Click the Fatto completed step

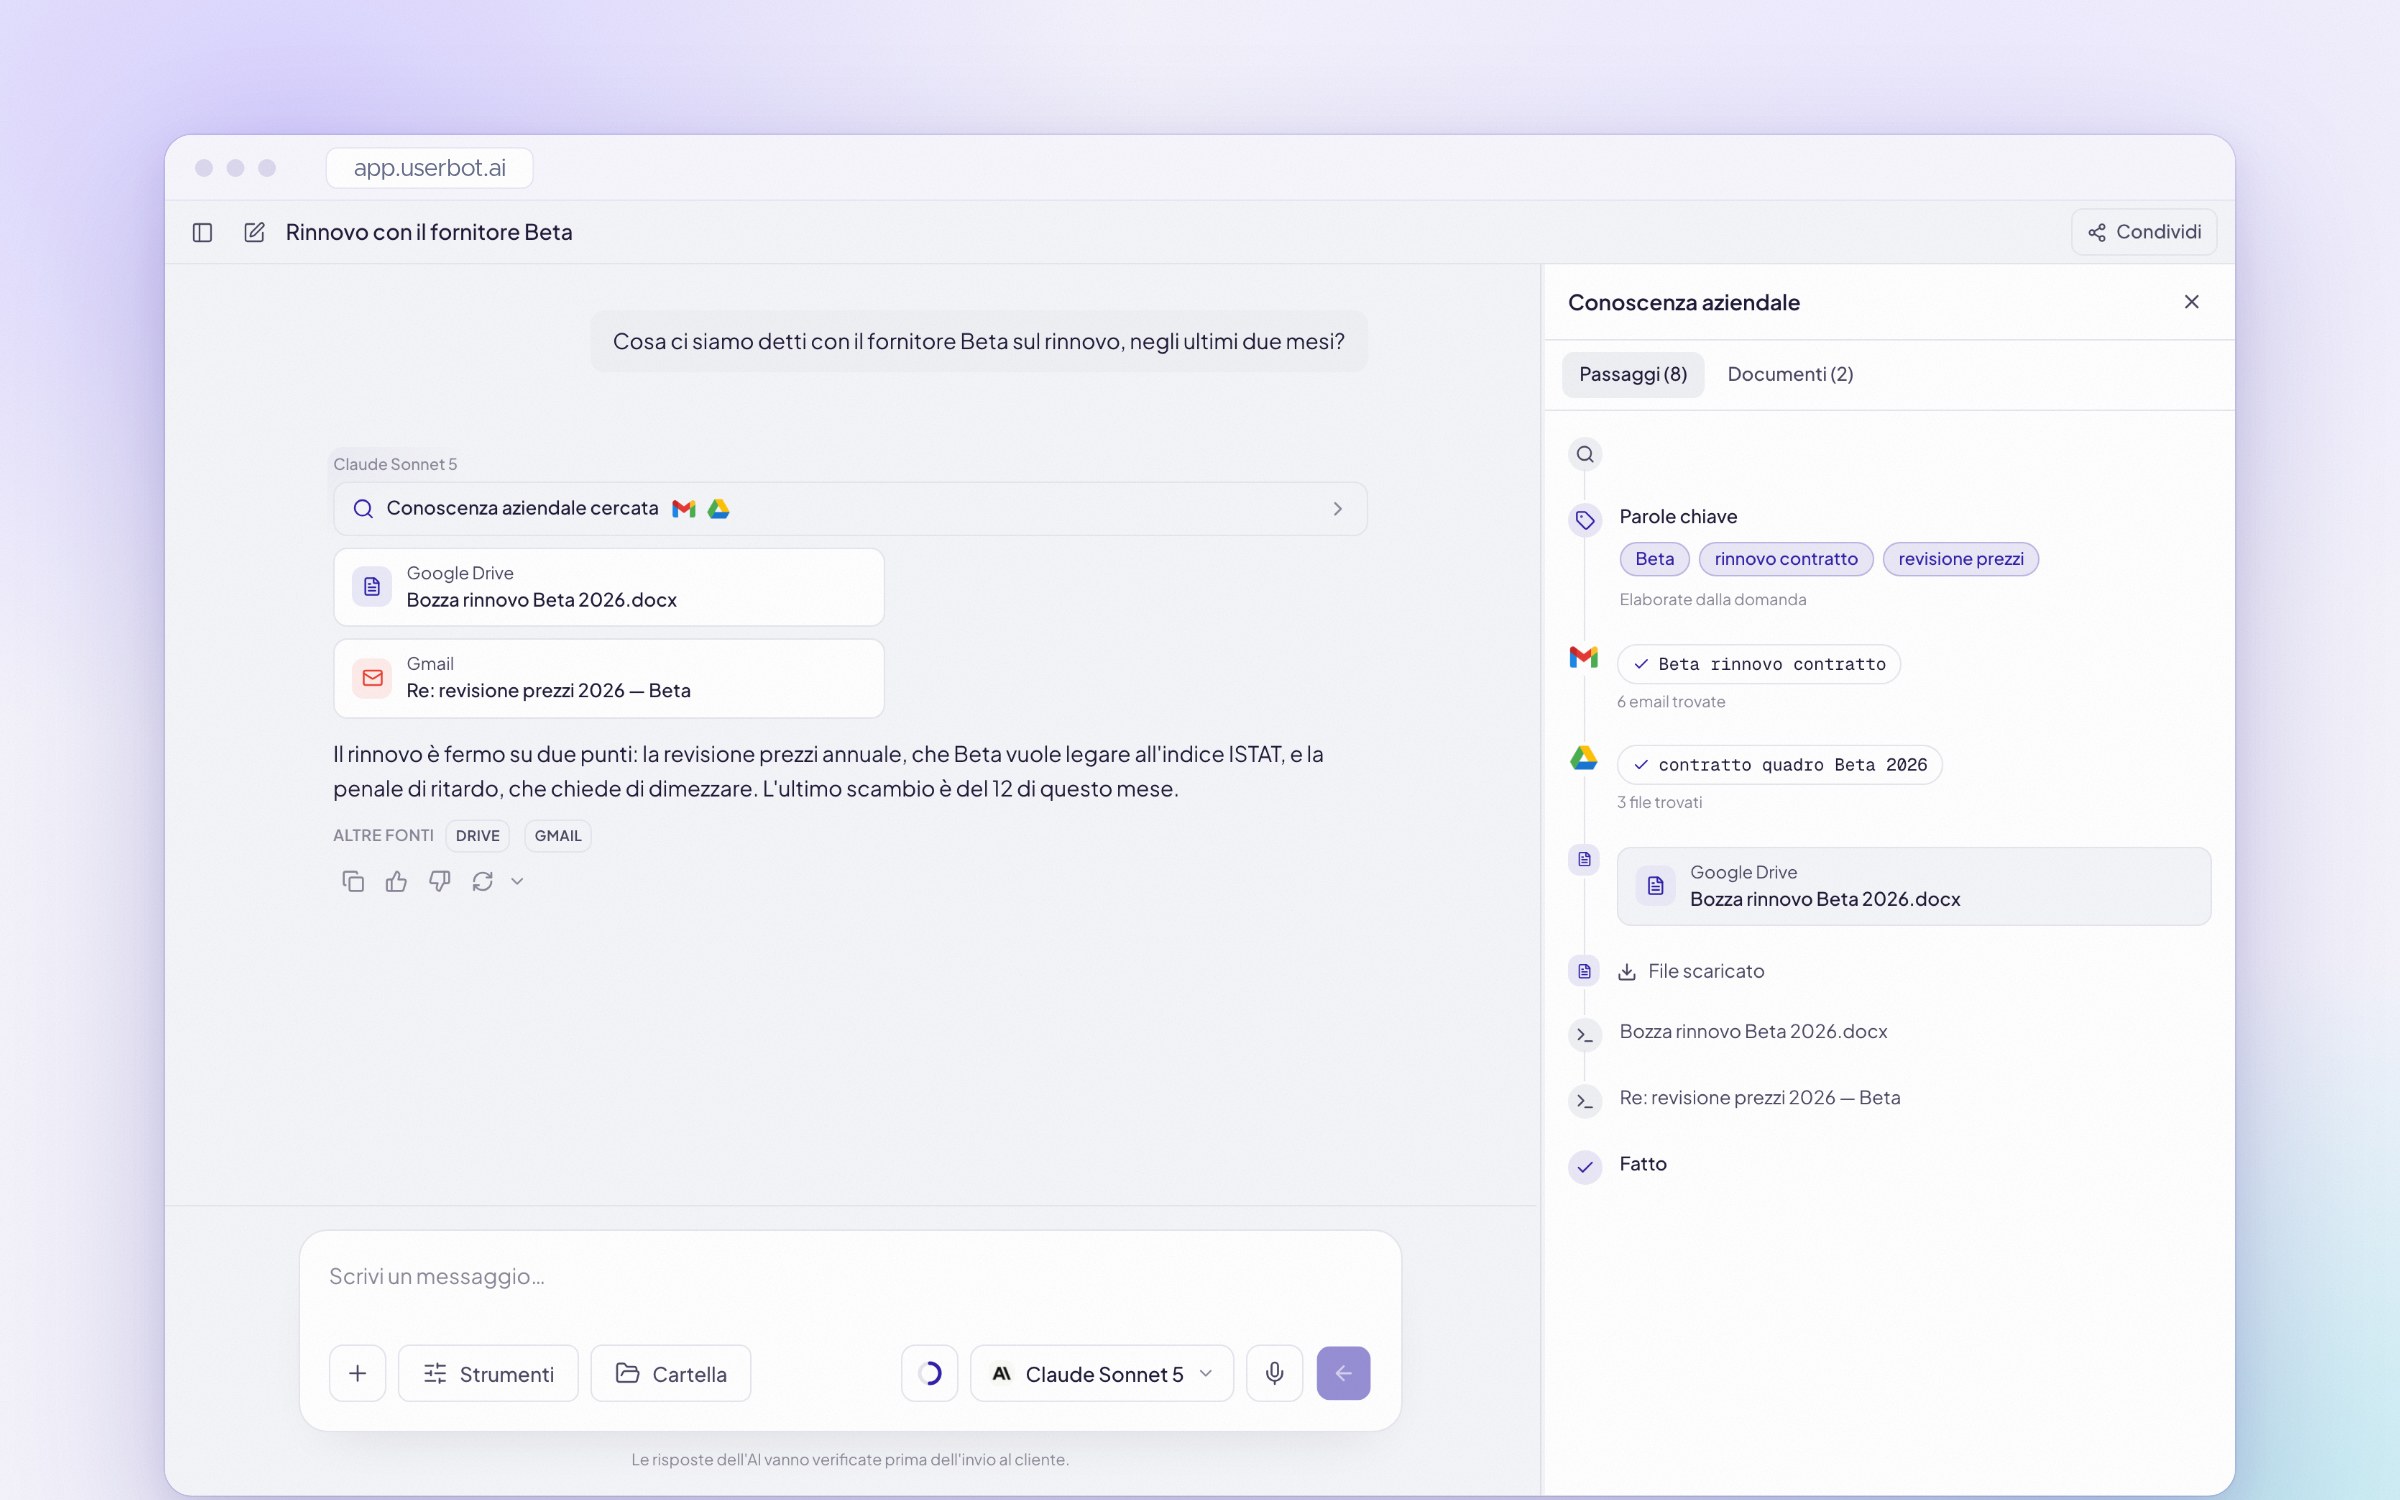tap(1643, 1164)
